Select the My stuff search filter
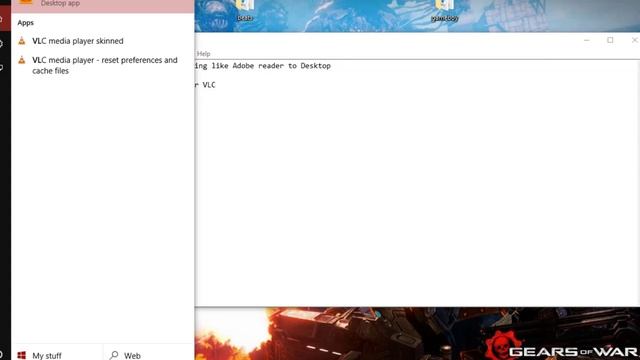The height and width of the screenshot is (360, 640). pyautogui.click(x=57, y=356)
